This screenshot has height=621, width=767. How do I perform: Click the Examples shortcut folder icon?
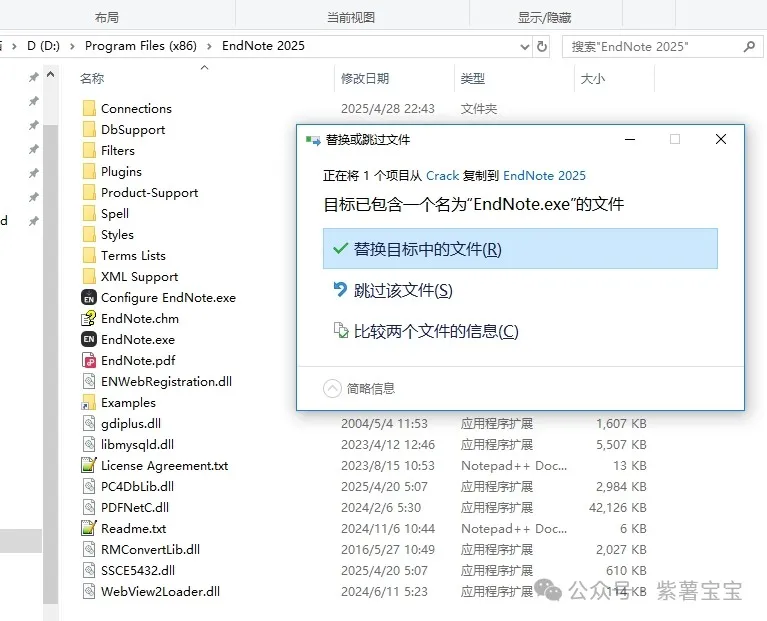tap(88, 402)
